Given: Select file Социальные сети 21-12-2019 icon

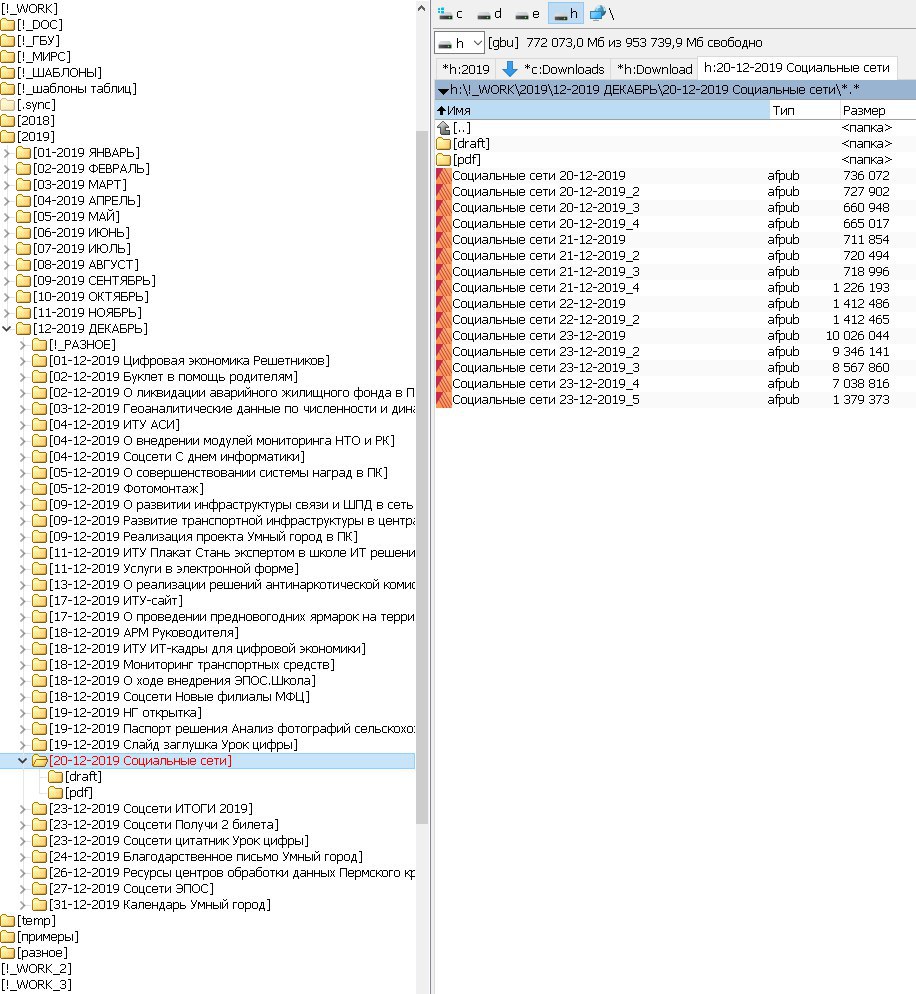Looking at the screenshot, I should click(444, 240).
